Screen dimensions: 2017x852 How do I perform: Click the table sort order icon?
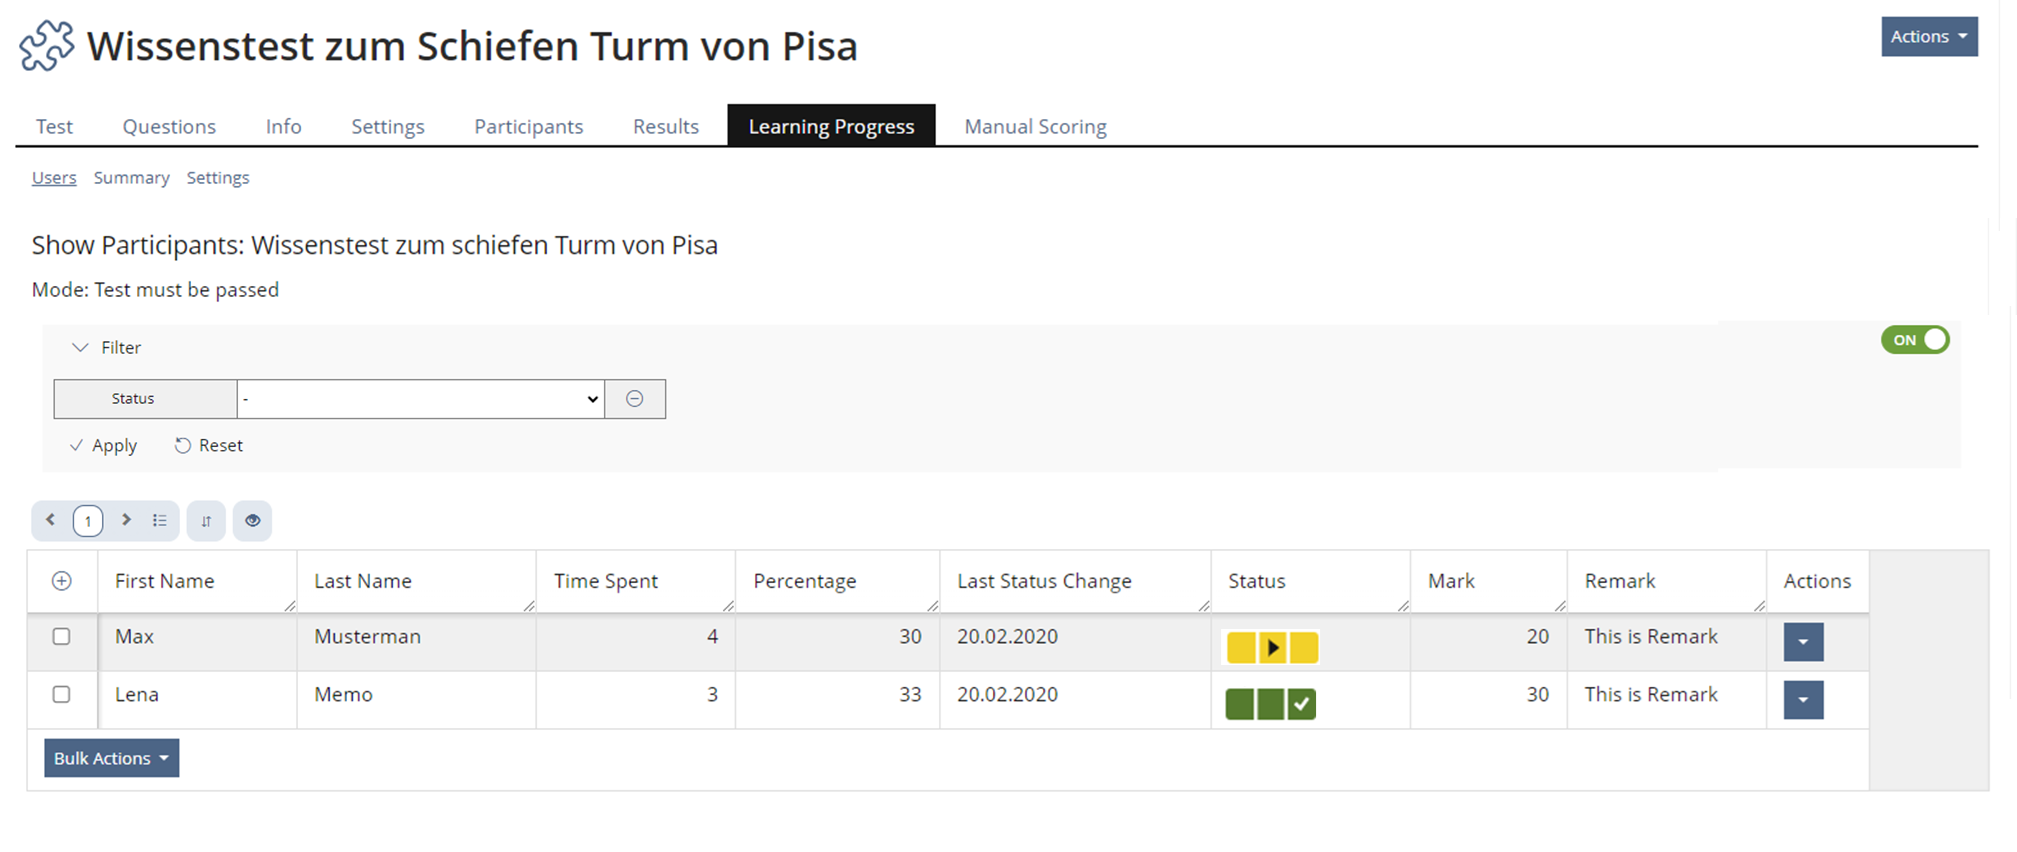206,521
